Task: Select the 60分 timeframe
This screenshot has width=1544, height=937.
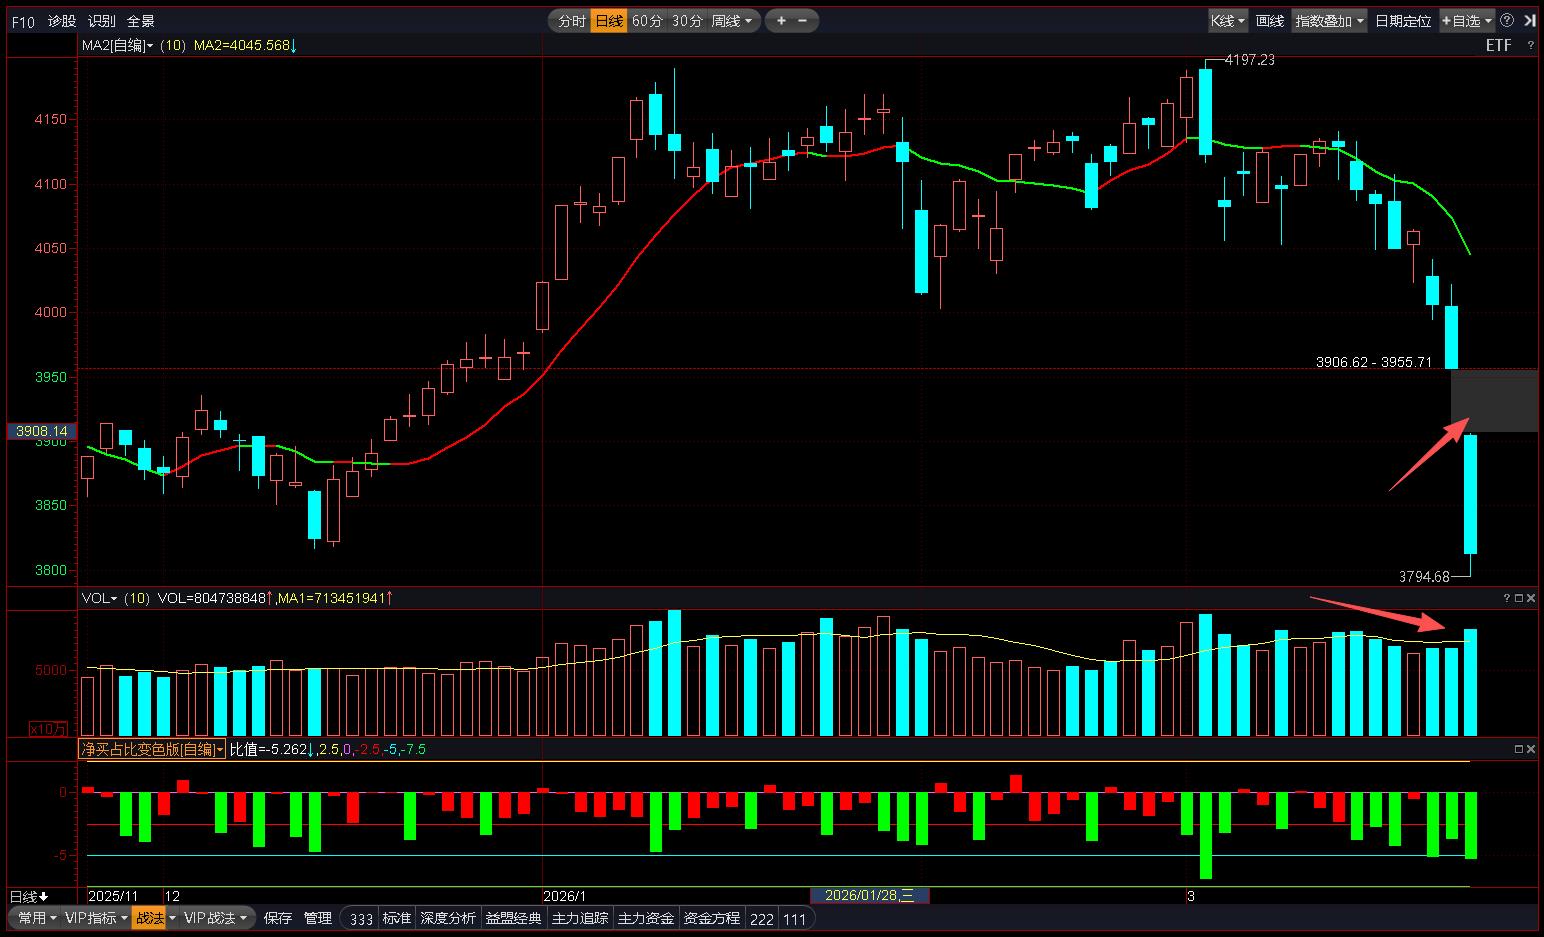Action: (647, 21)
